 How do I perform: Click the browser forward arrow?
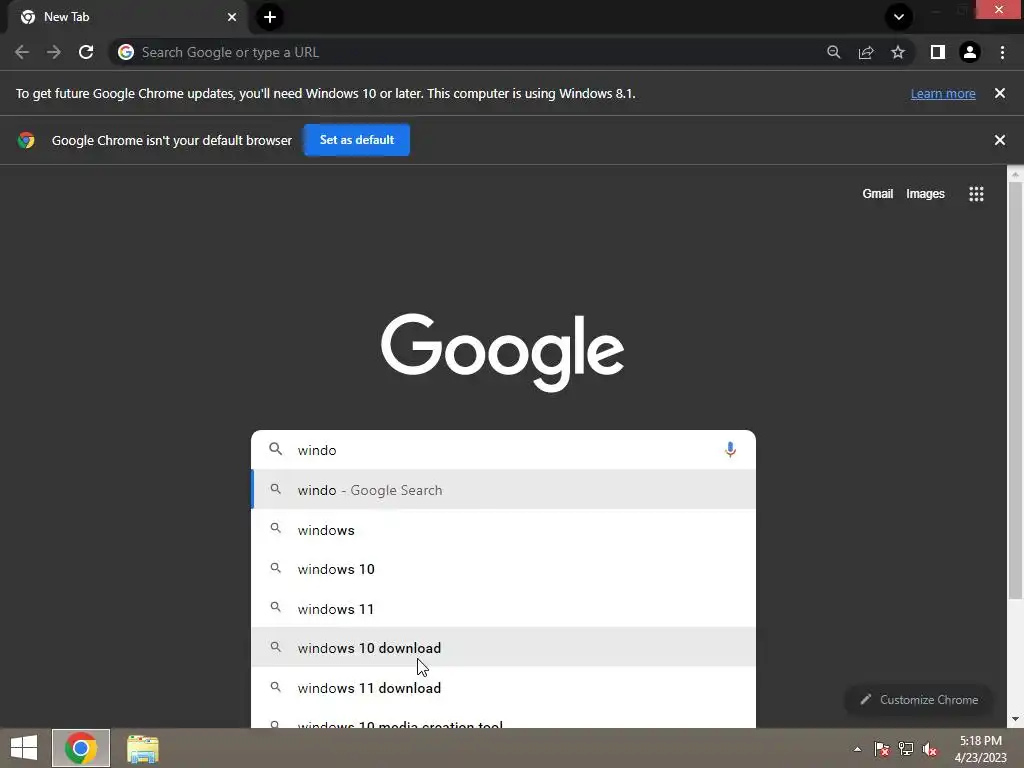54,52
